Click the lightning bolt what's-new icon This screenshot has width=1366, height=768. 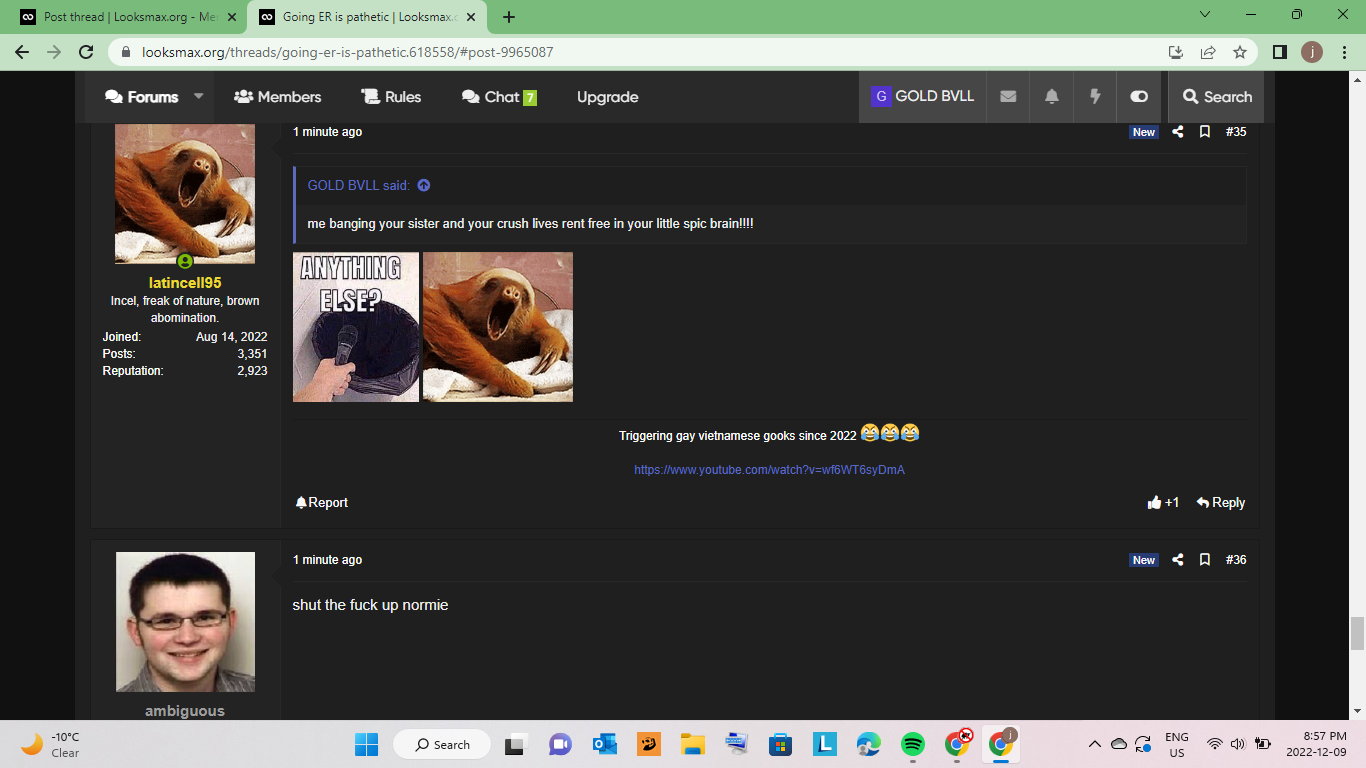[1095, 97]
